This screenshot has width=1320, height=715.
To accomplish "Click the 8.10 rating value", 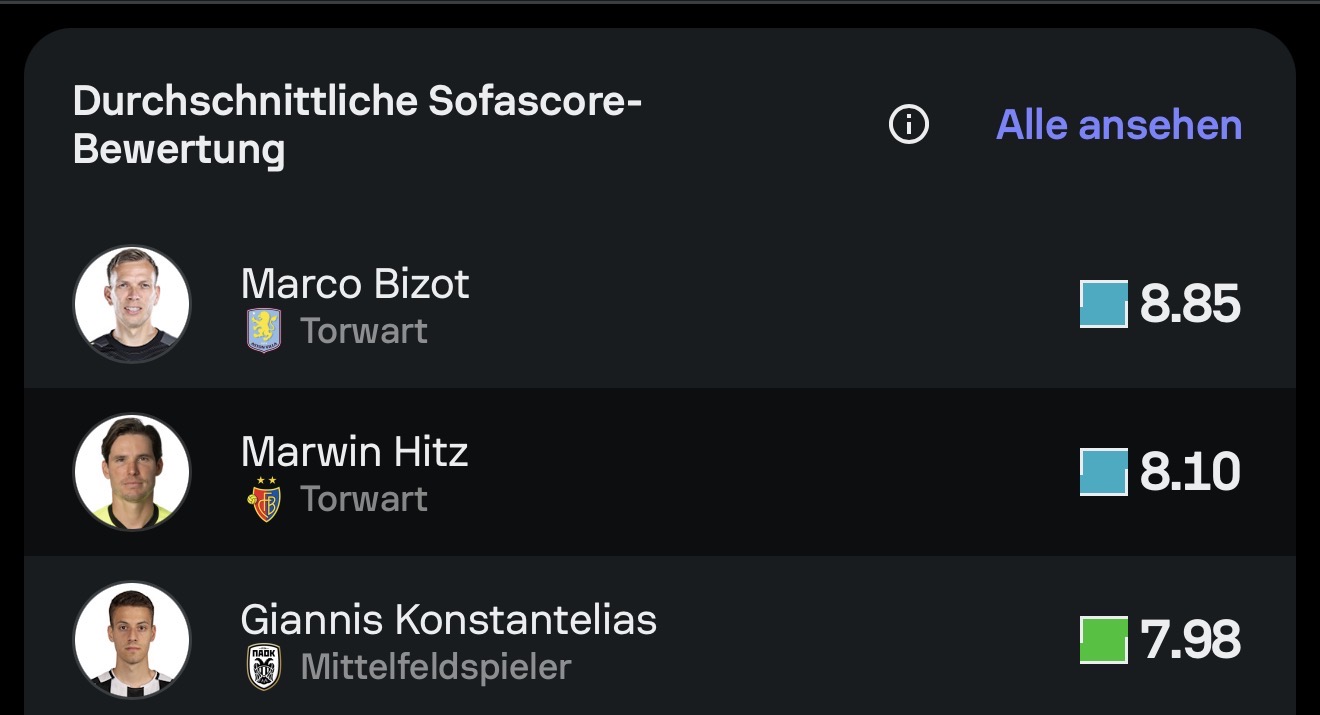I will coord(1190,472).
